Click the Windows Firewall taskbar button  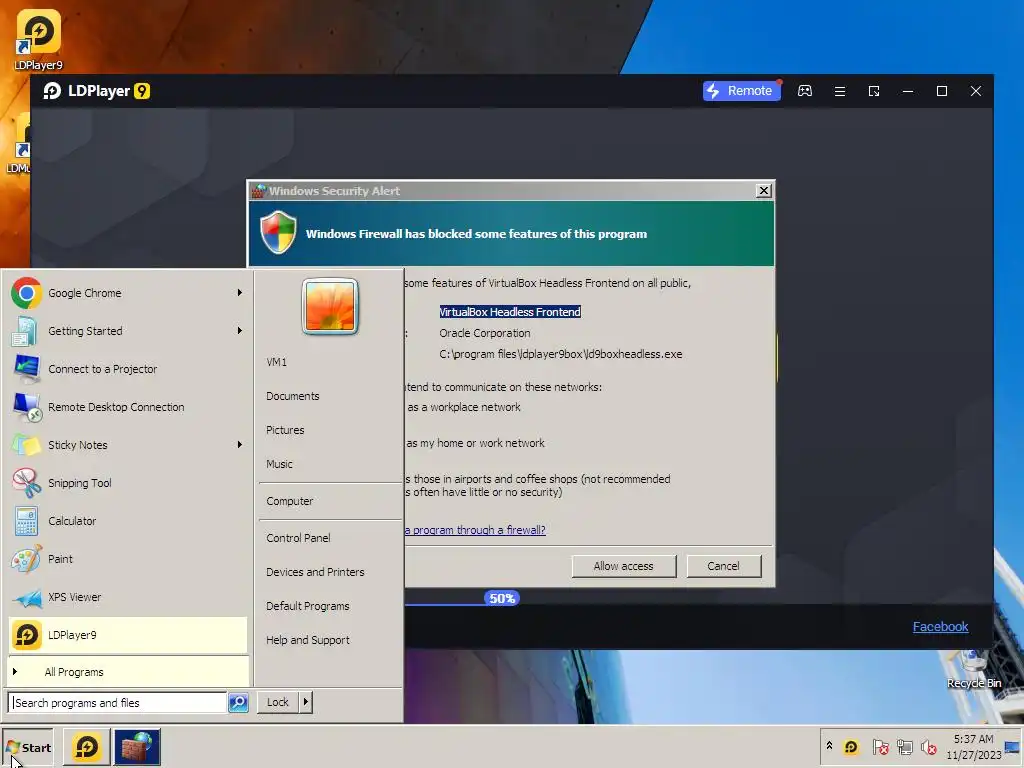coord(137,747)
